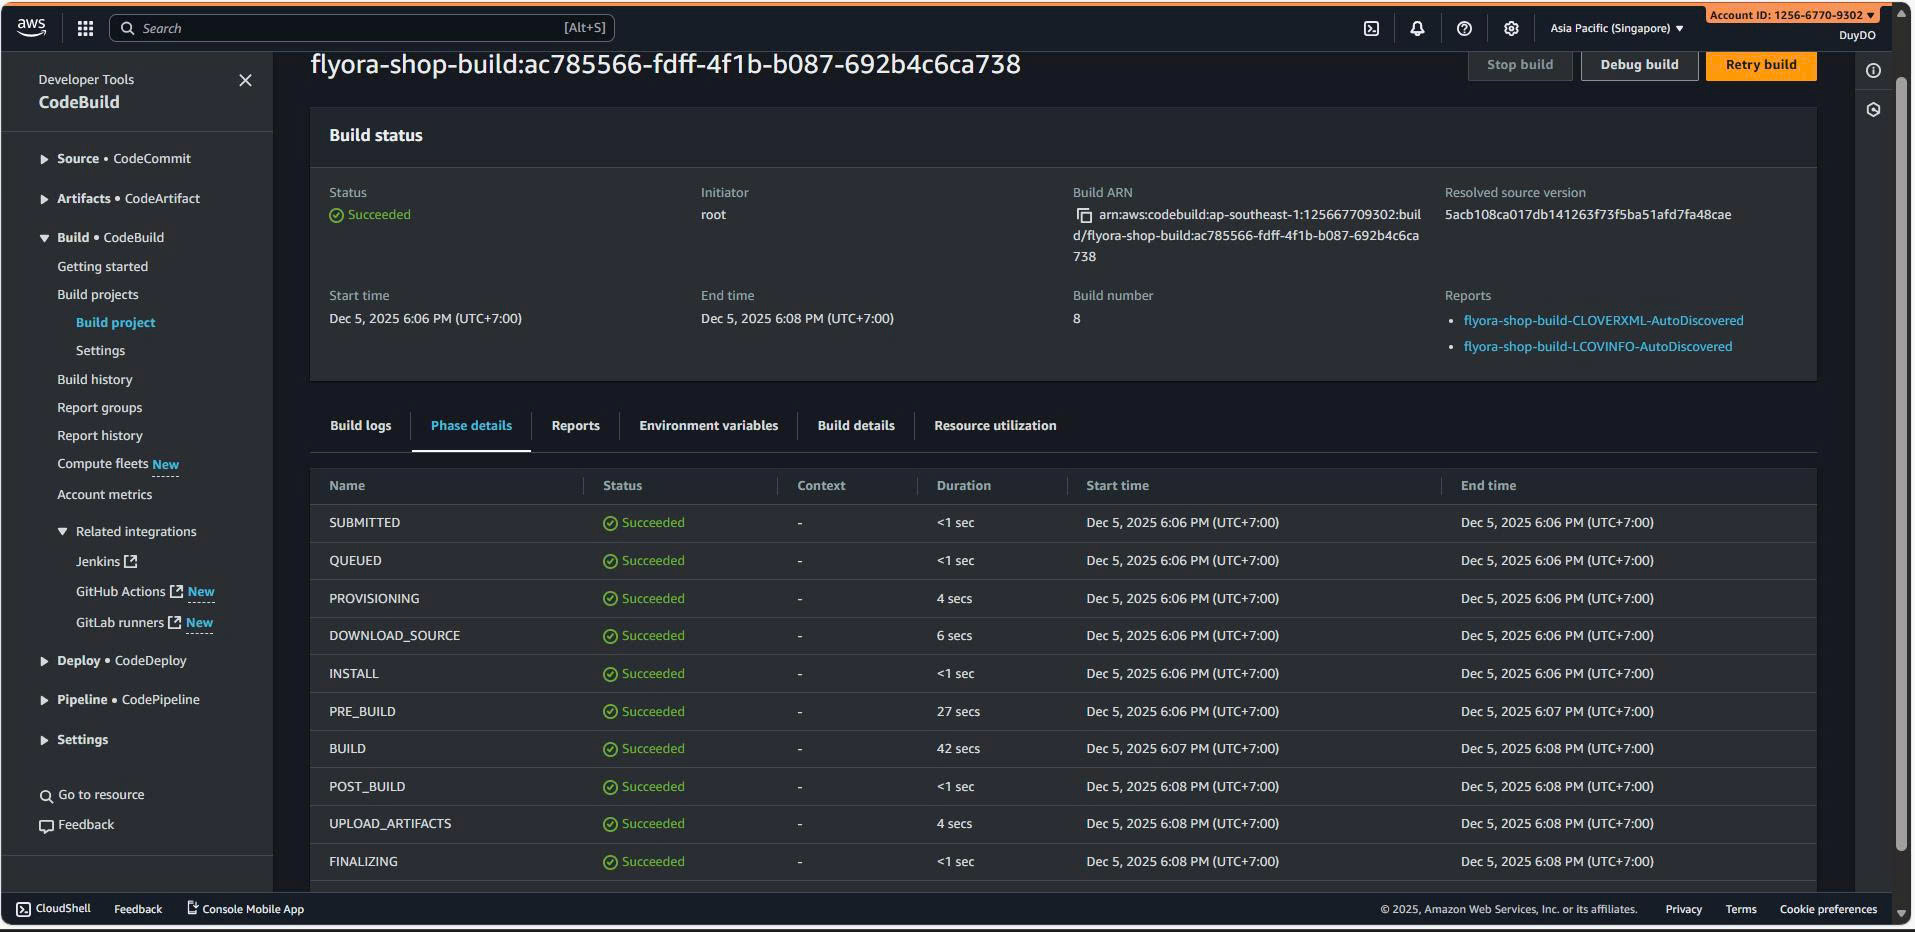The height and width of the screenshot is (932, 1915).
Task: Open Build history in the sidebar
Action: [x=95, y=380]
